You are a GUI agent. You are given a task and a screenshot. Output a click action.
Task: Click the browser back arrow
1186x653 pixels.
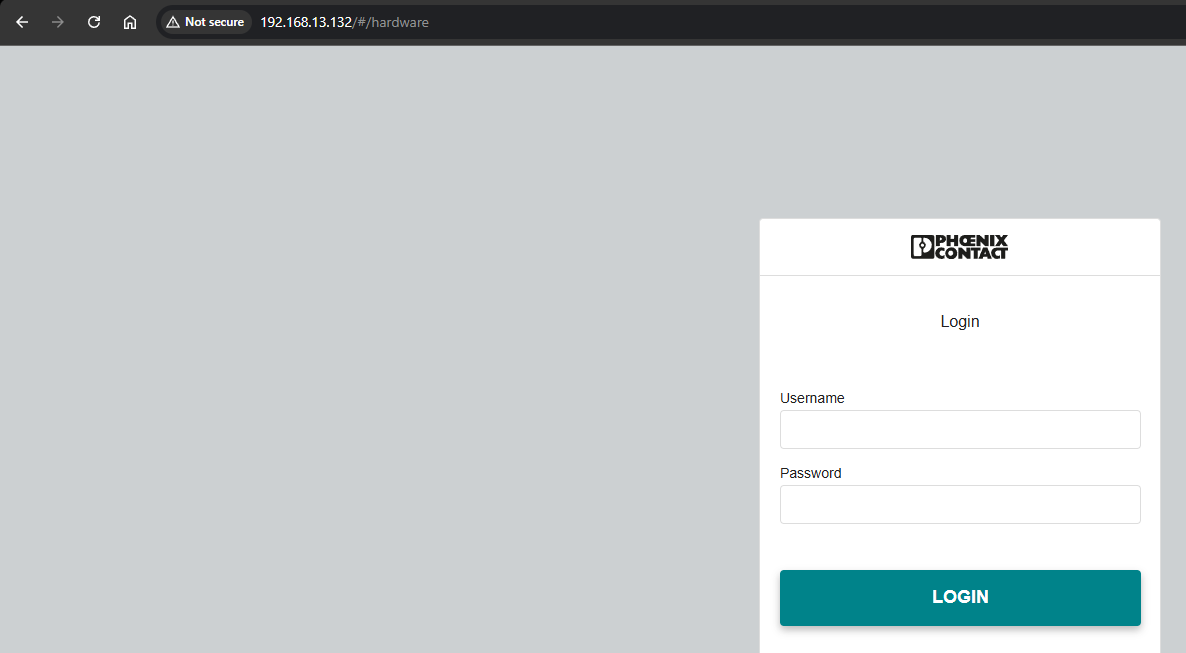22,22
